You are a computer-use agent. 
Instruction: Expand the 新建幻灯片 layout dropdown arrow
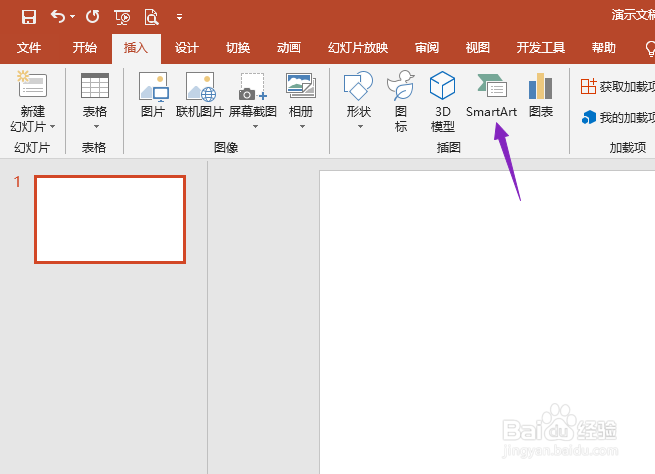[x=53, y=126]
